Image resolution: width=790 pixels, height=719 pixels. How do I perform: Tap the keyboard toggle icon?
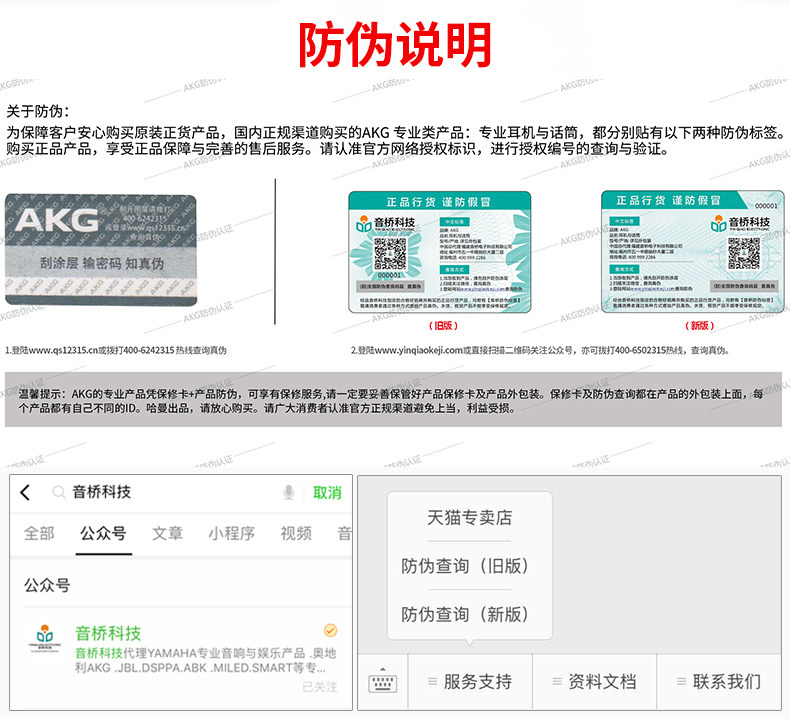(x=383, y=682)
